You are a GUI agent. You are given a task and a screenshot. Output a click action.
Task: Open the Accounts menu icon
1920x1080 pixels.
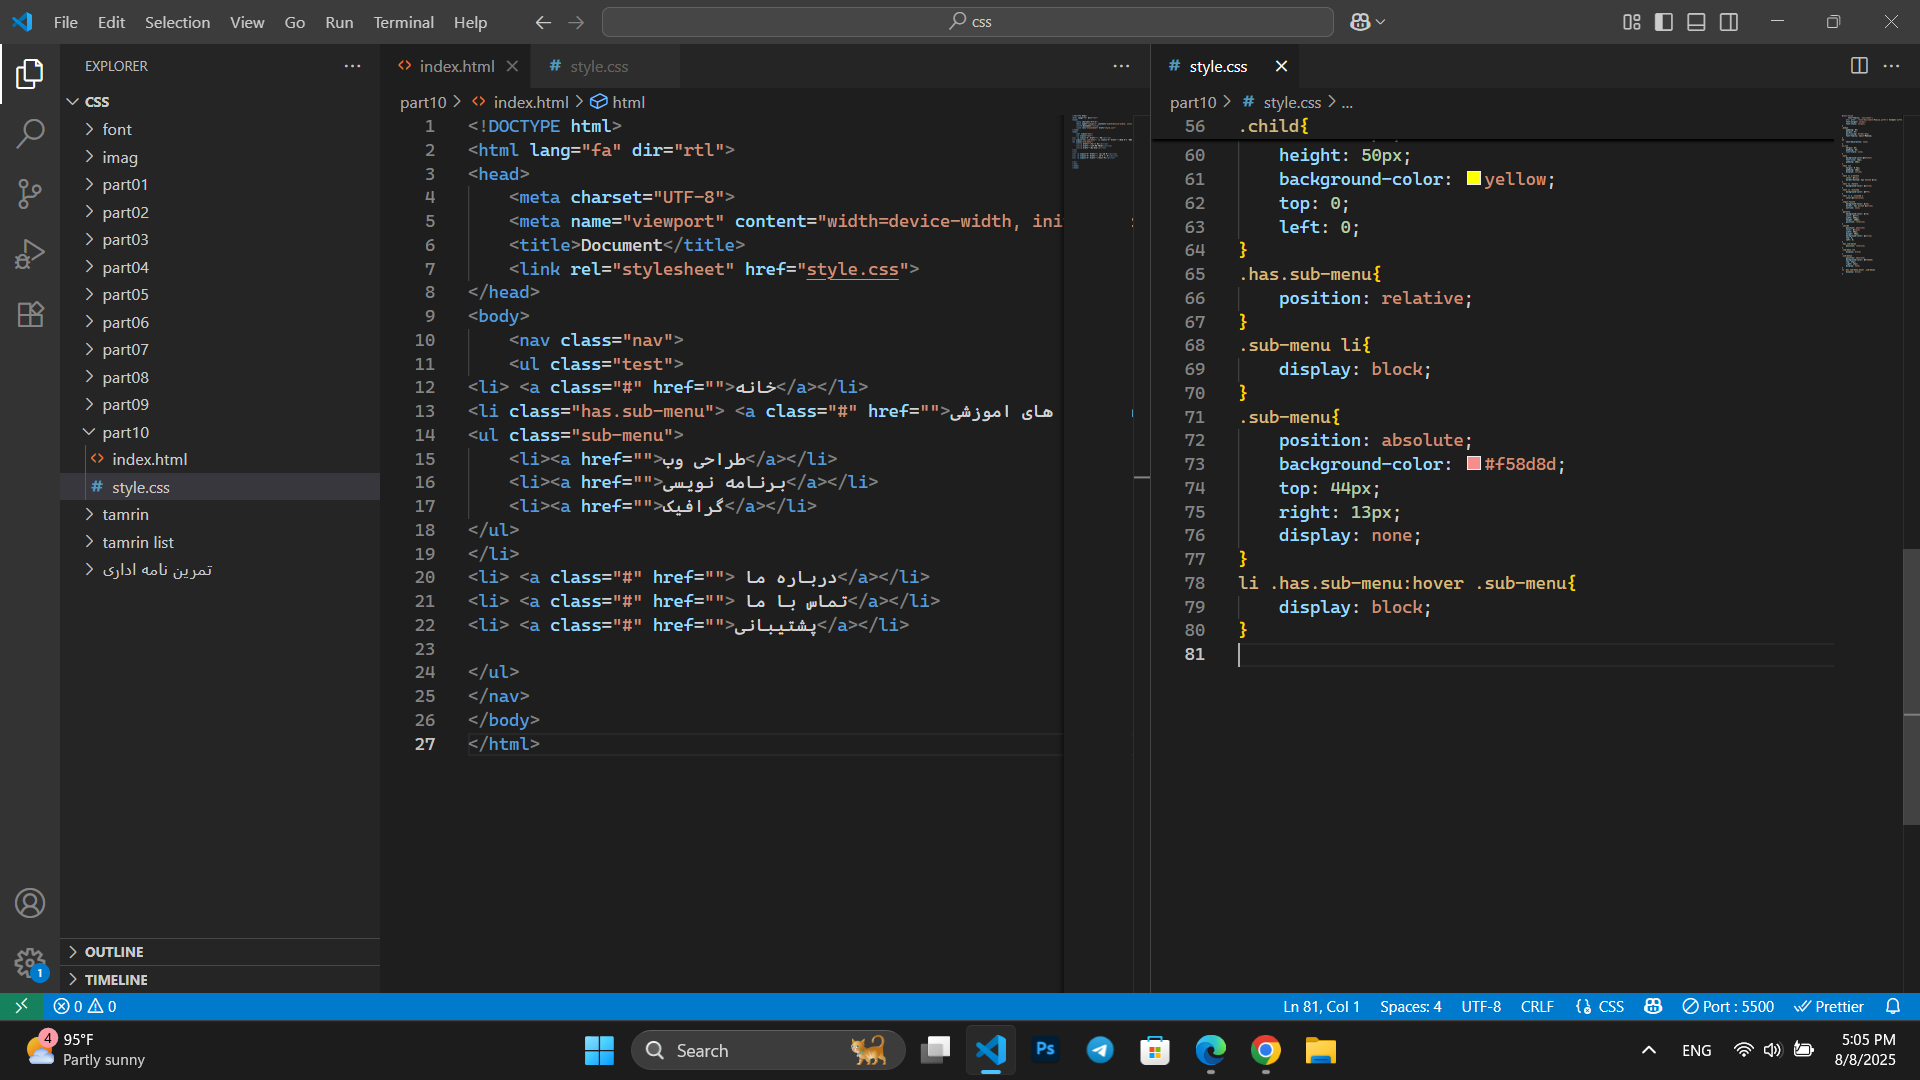coord(30,903)
